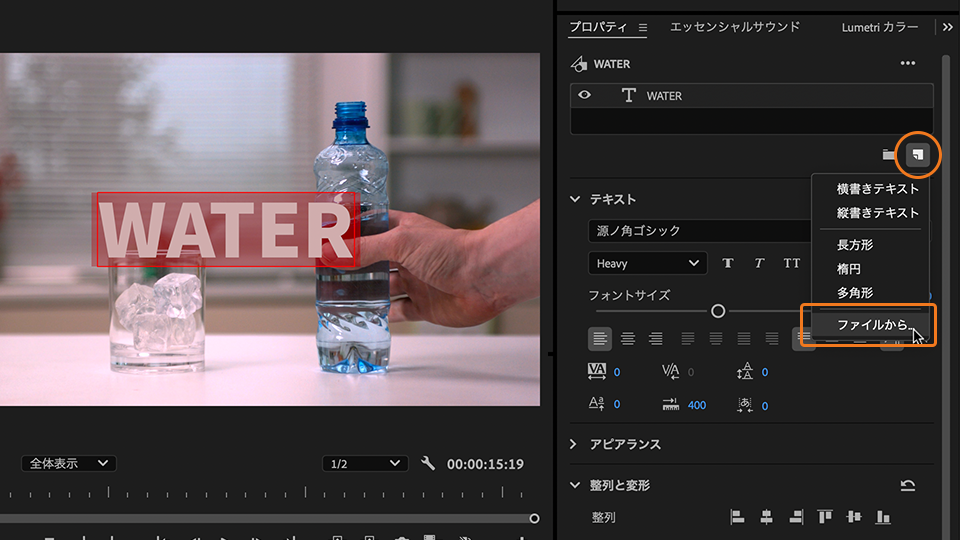960x540 pixels.
Task: Click the tracking icon
Action: (x=596, y=372)
